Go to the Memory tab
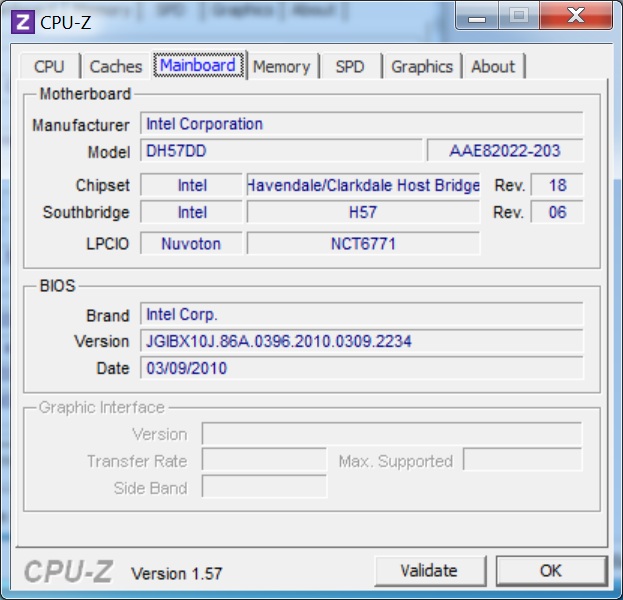Screen dimensions: 623x600 click(281, 66)
